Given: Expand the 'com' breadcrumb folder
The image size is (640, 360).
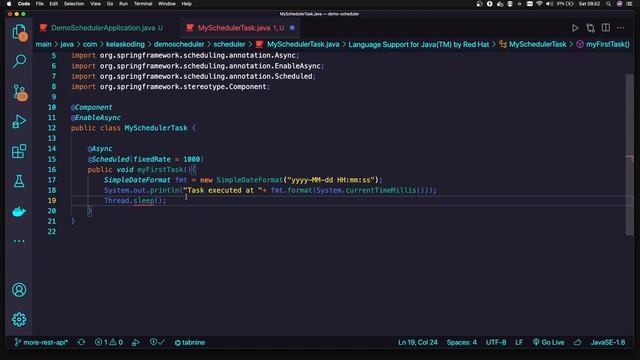Looking at the screenshot, I should point(90,44).
